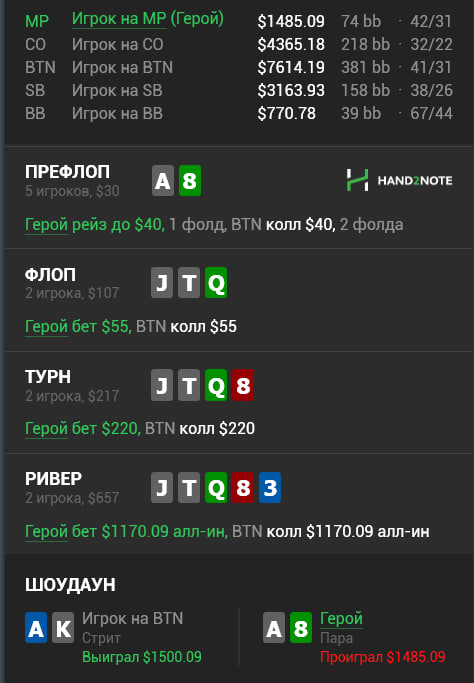Viewport: 474px width, 683px height.
Task: Click the J card on the flop
Action: pos(162,283)
